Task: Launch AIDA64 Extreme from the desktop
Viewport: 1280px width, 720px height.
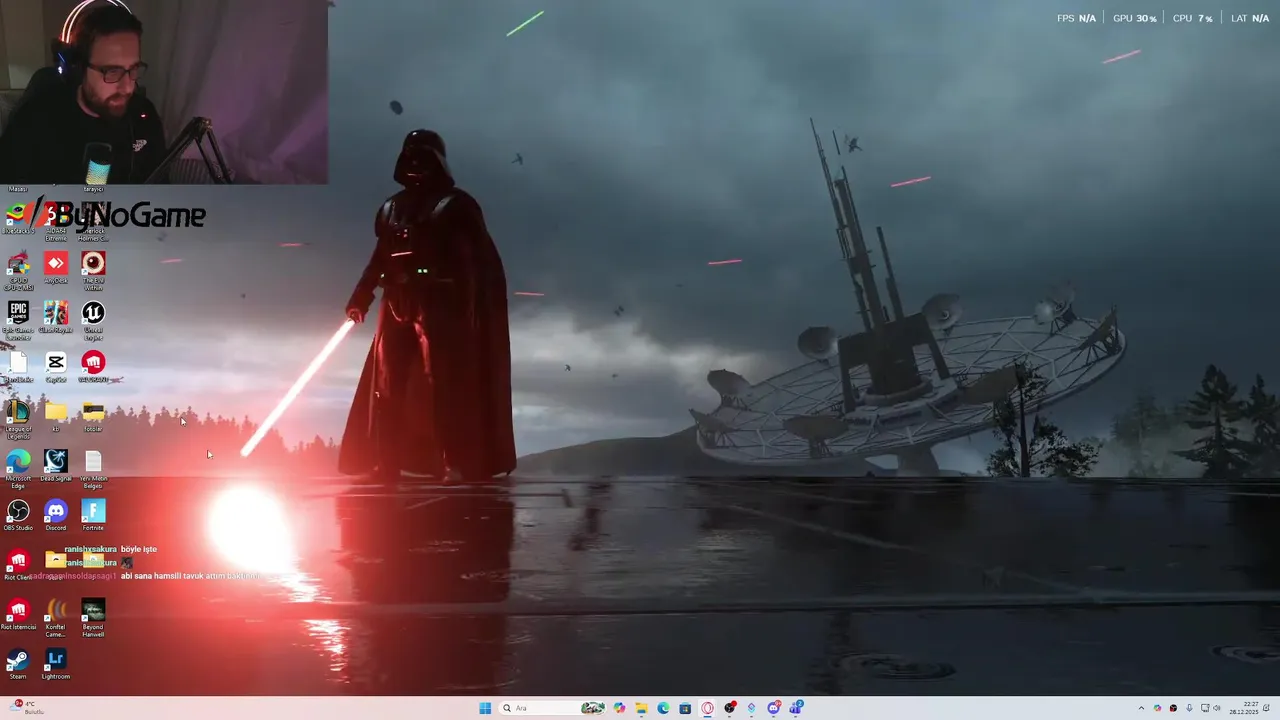Action: 56,222
